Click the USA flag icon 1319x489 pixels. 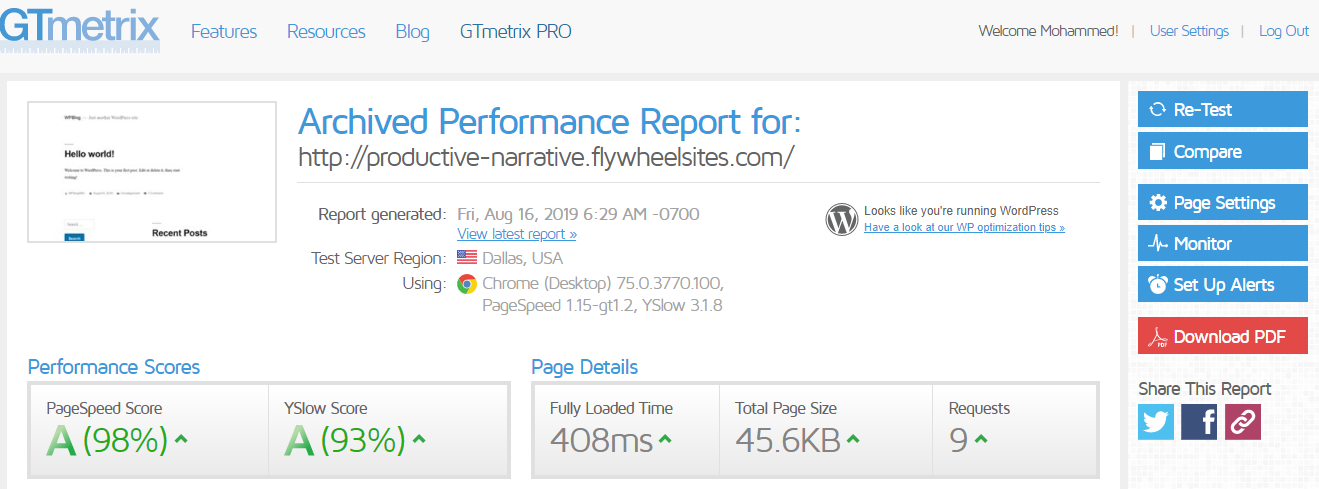467,258
